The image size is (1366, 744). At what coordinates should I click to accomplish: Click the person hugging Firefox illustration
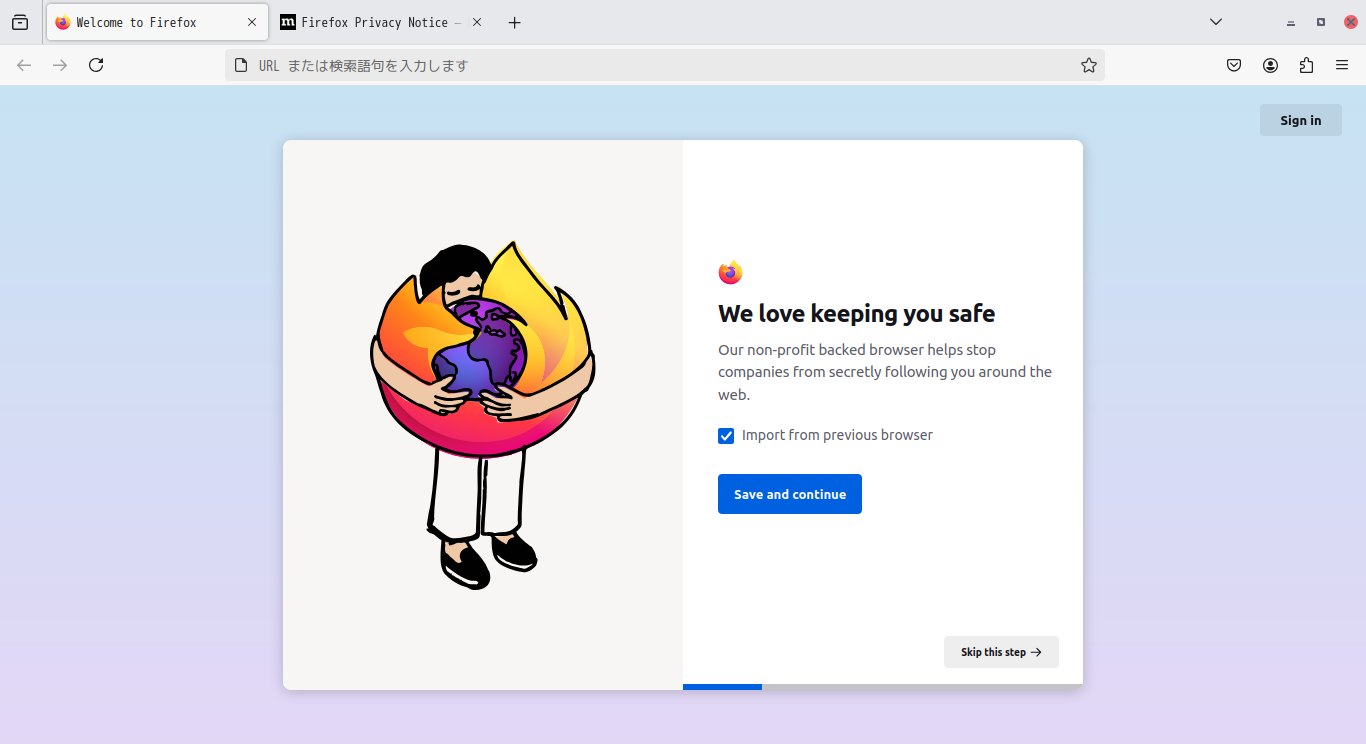click(x=483, y=415)
